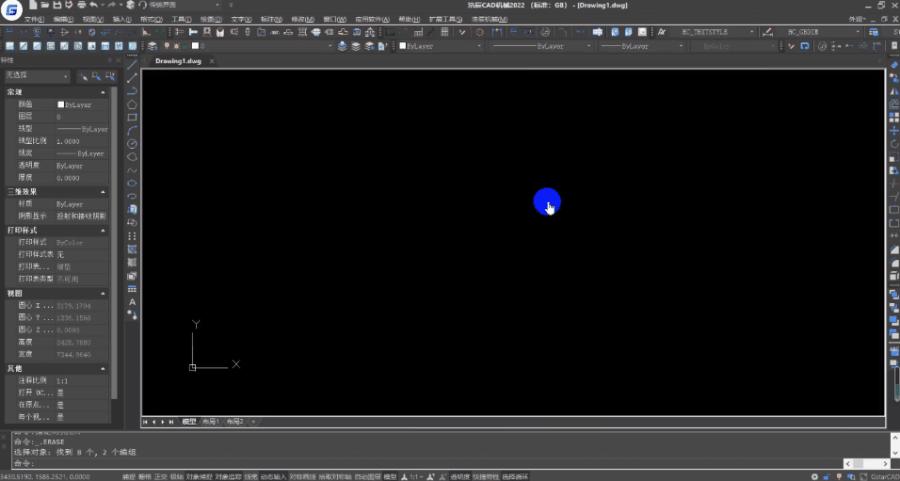Screen dimensions: 900x481
Task: Collapse the 三维效果 properties section
Action: click(x=103, y=192)
